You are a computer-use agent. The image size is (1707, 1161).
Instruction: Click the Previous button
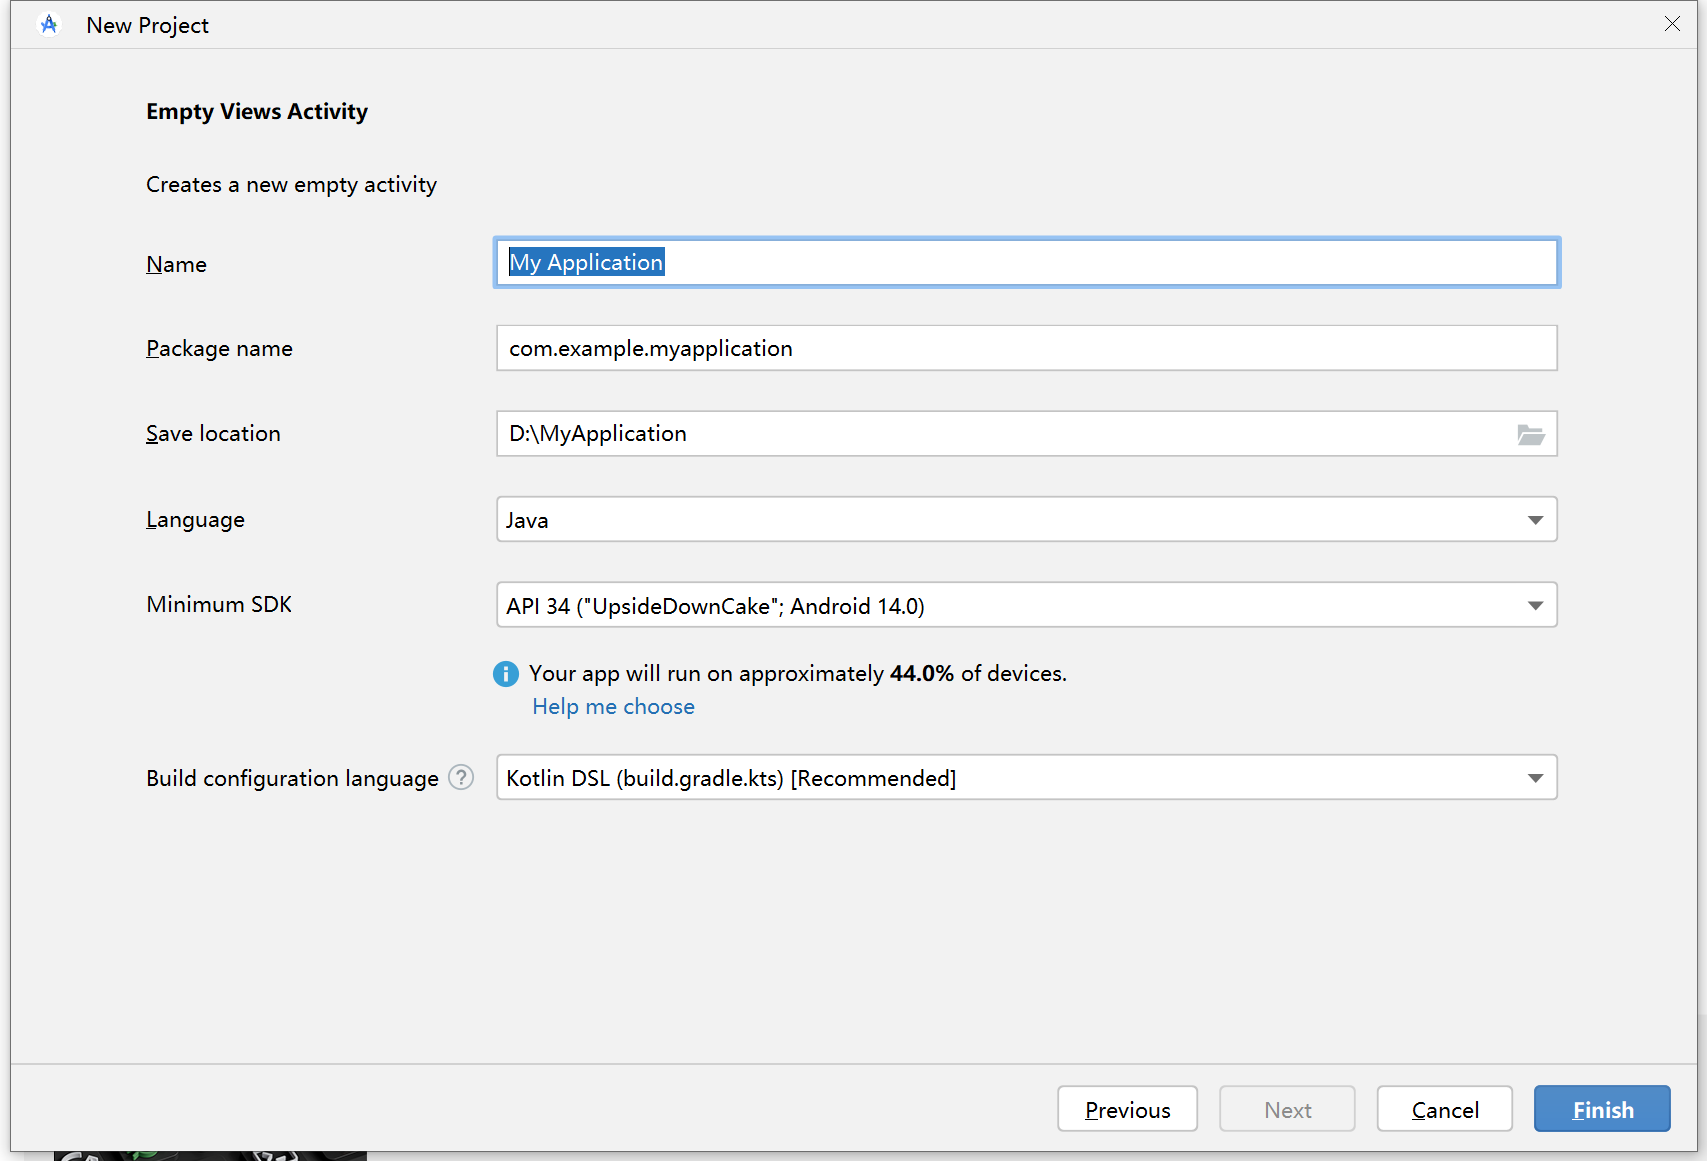tap(1127, 1109)
